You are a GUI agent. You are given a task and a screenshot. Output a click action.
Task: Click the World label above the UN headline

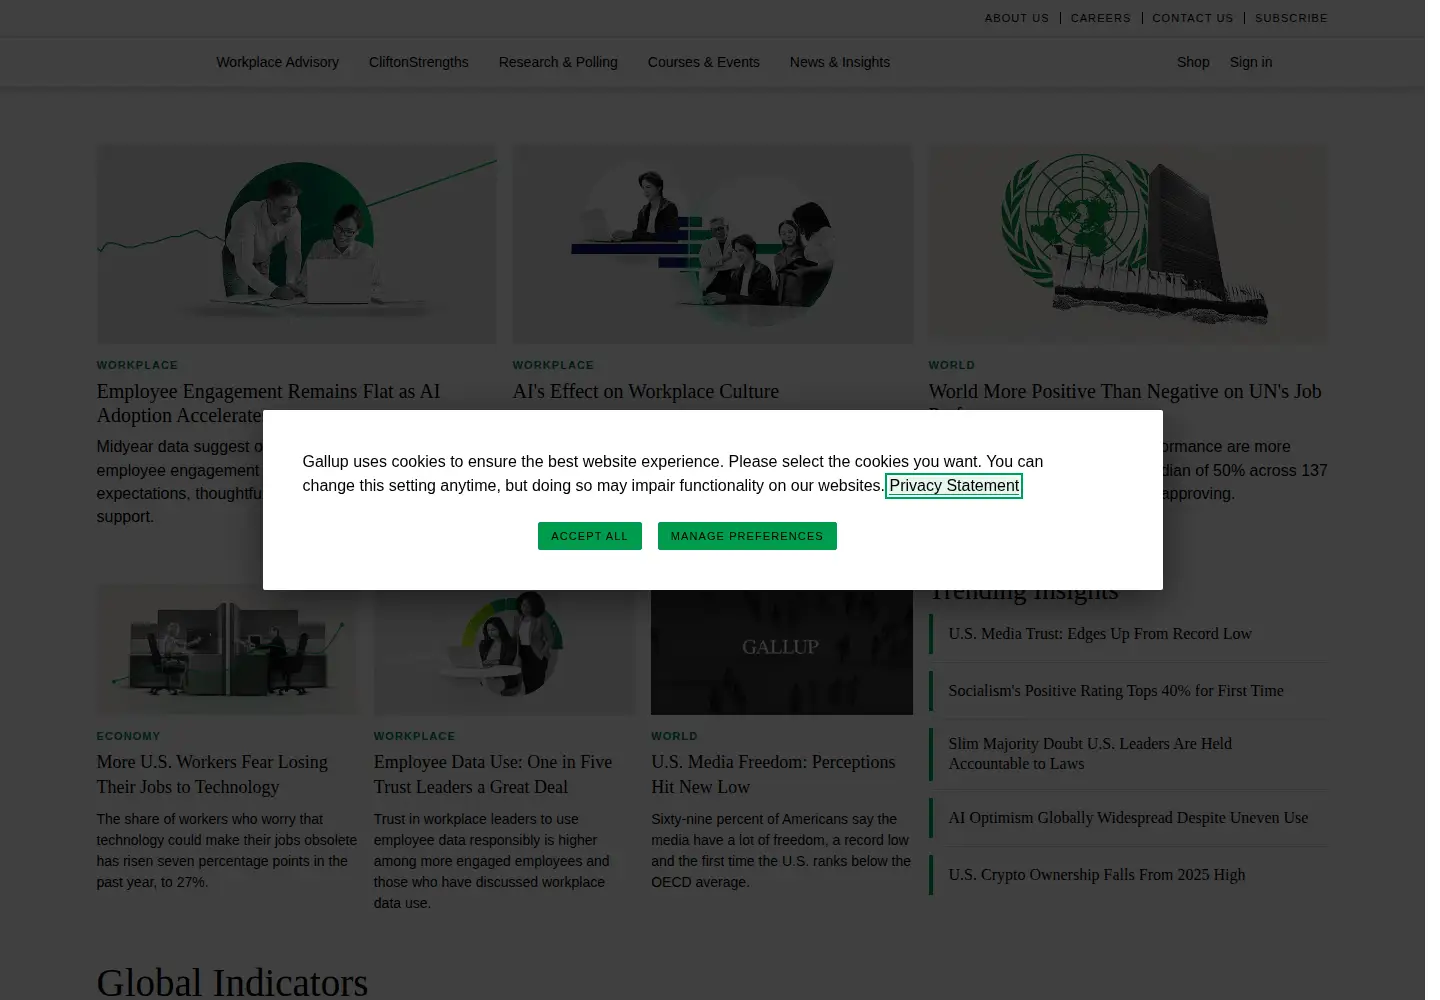pyautogui.click(x=951, y=365)
